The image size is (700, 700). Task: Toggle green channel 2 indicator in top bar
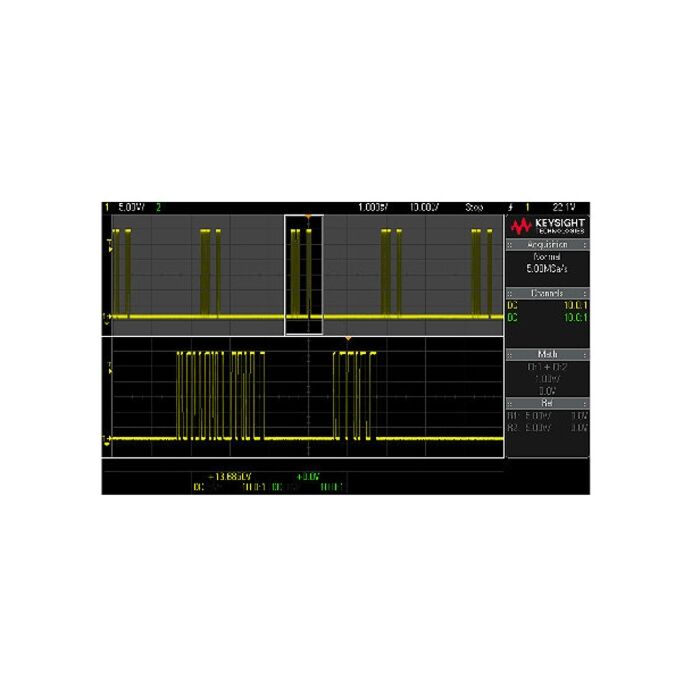pyautogui.click(x=157, y=207)
